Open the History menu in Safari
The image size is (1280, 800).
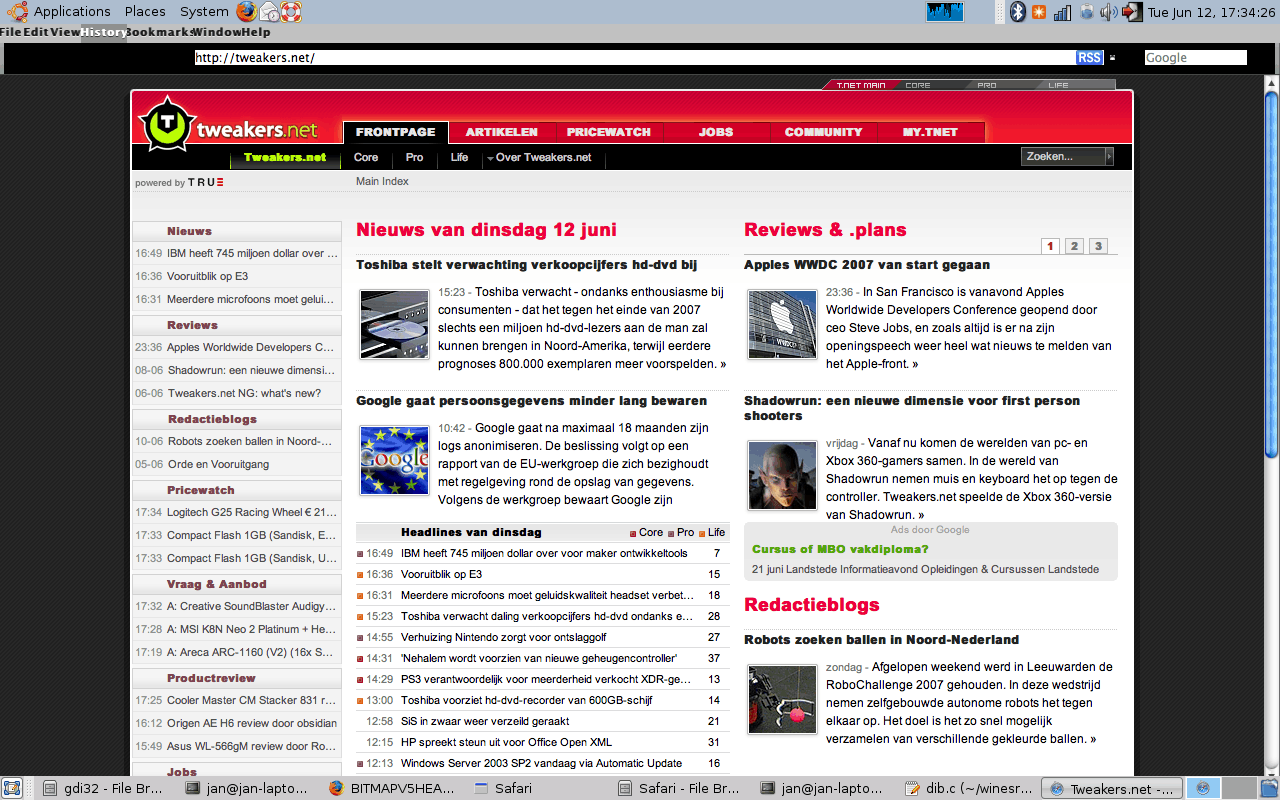pyautogui.click(x=104, y=32)
